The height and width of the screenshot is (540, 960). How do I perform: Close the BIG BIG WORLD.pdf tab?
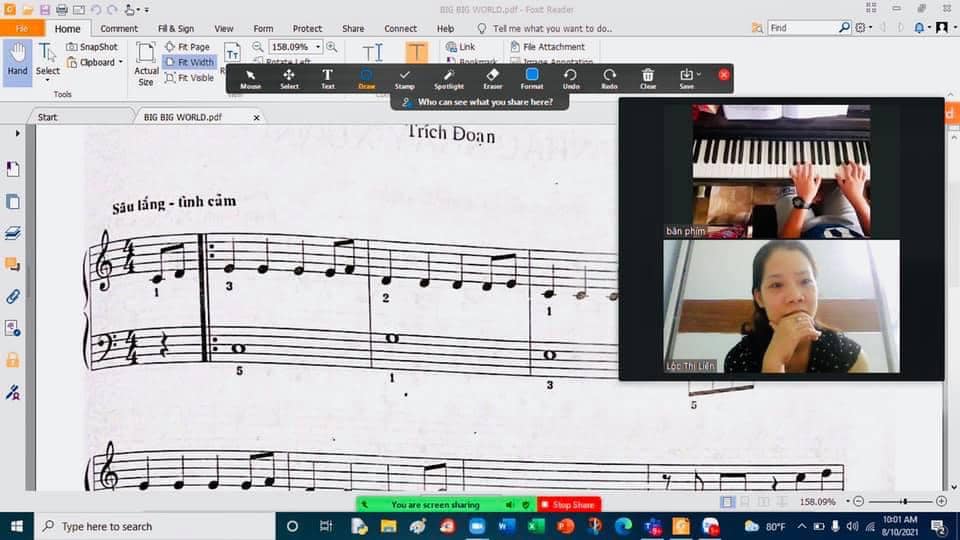(257, 118)
